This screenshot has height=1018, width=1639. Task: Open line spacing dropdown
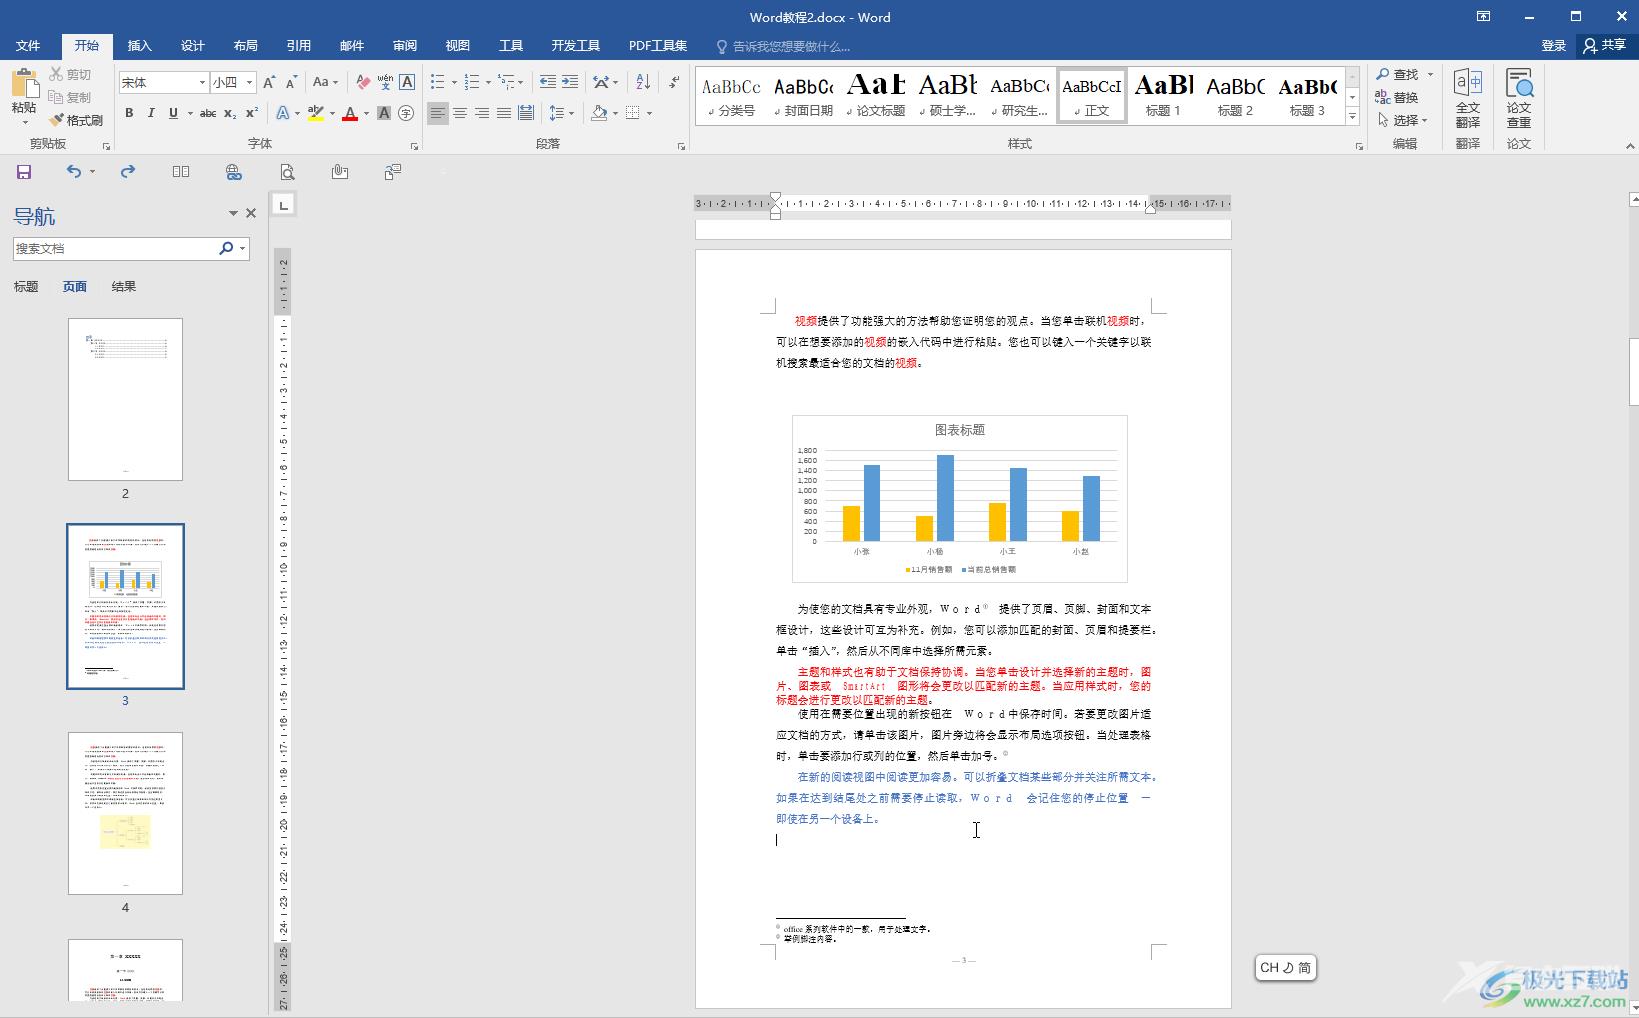click(562, 113)
